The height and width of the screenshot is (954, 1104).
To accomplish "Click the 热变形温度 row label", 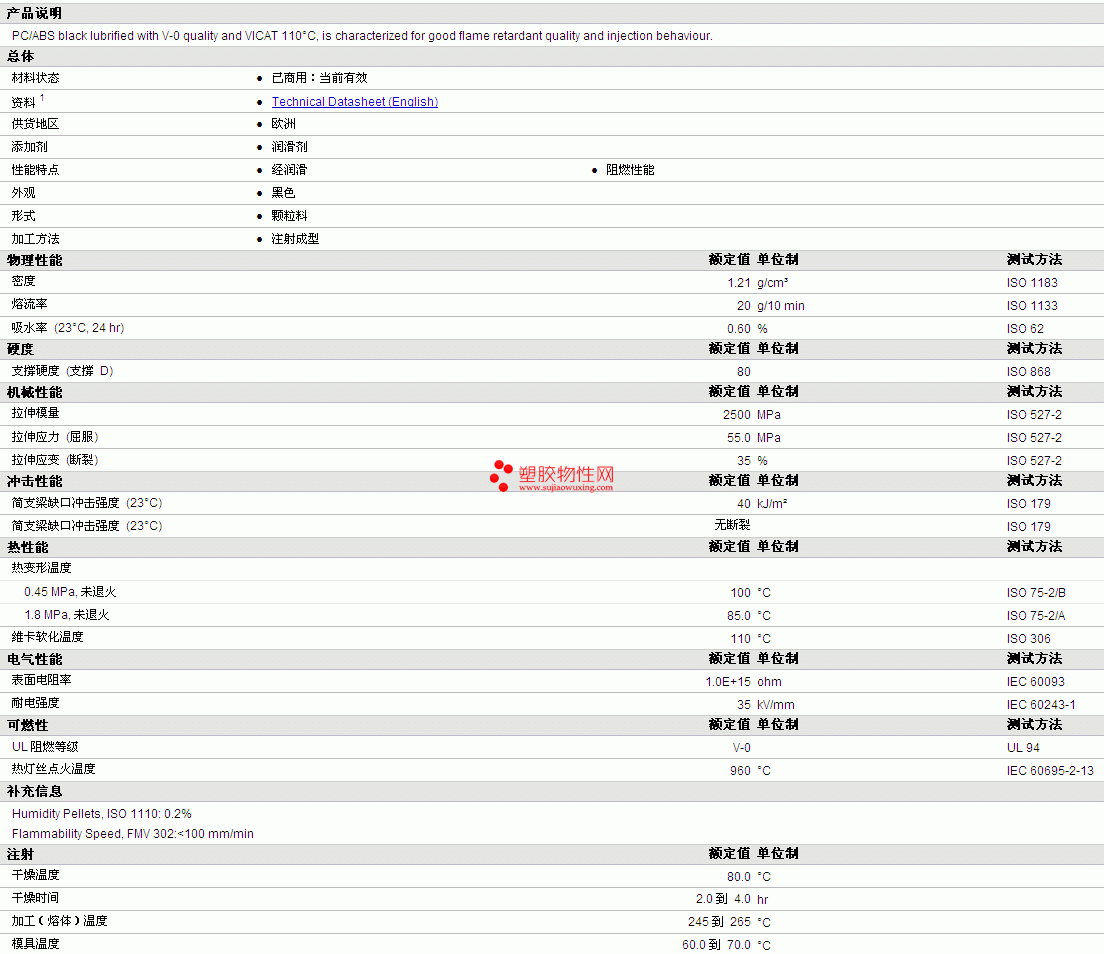I will [x=42, y=568].
